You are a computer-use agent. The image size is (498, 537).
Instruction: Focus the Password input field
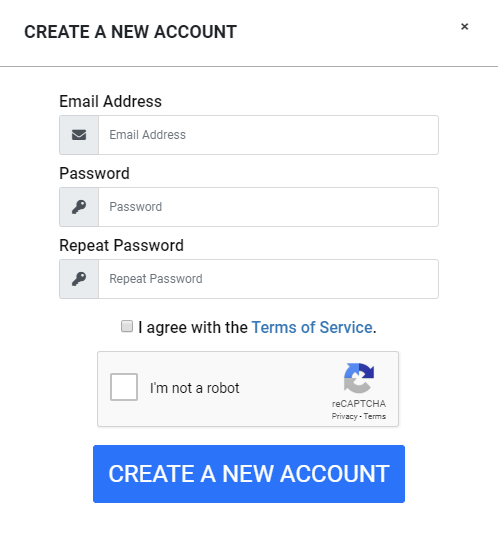269,207
